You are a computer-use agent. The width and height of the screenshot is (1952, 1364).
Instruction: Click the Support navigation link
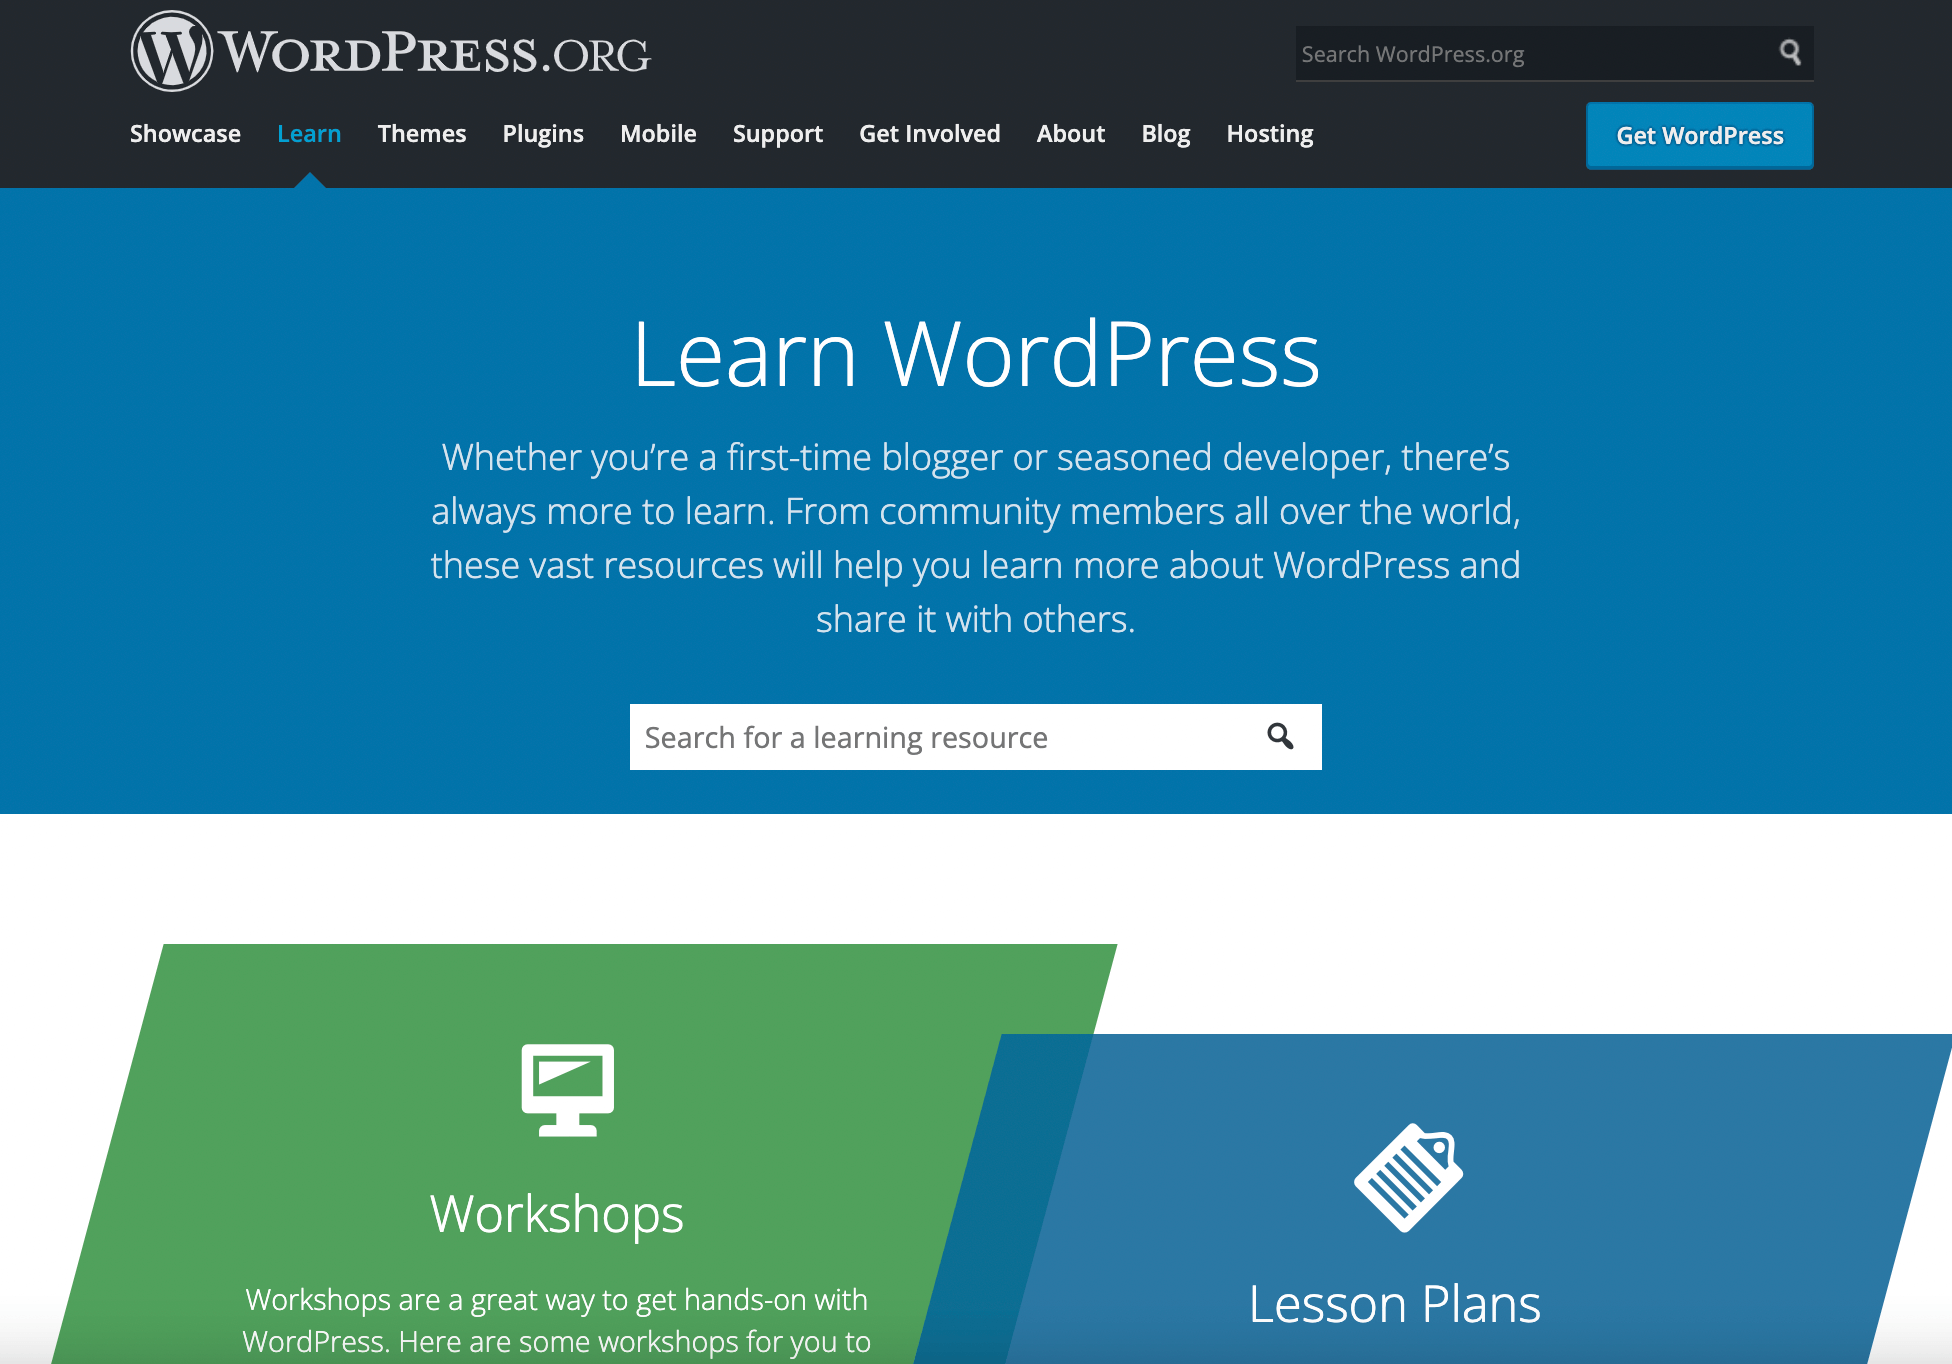(777, 133)
